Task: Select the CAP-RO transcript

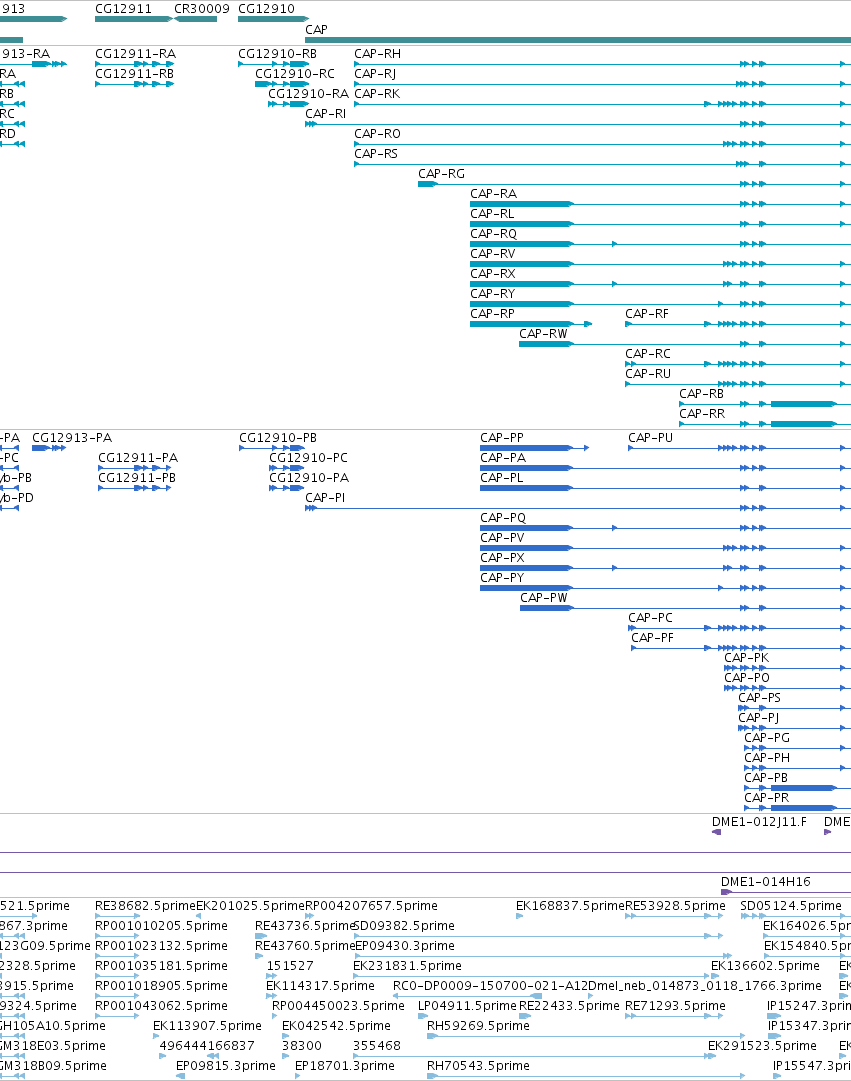Action: click(x=377, y=134)
